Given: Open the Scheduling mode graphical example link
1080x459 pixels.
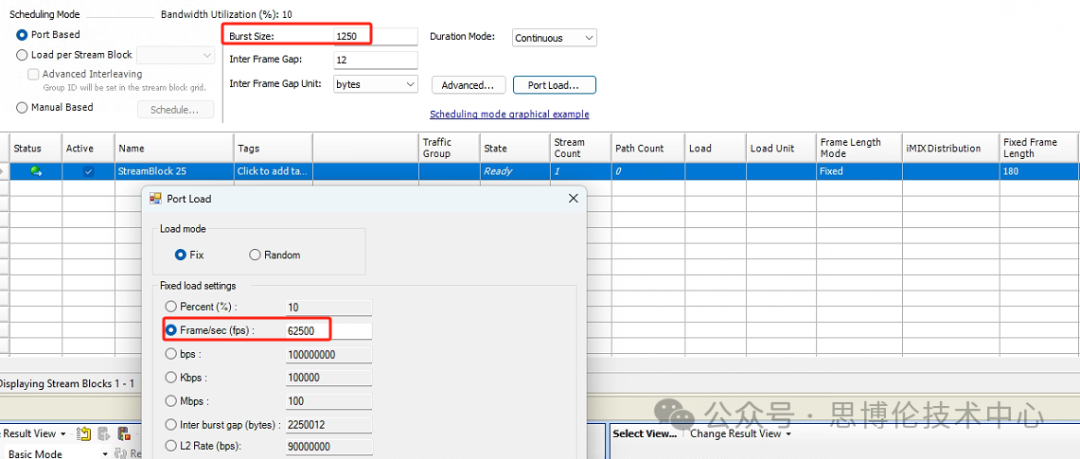Looking at the screenshot, I should point(509,114).
